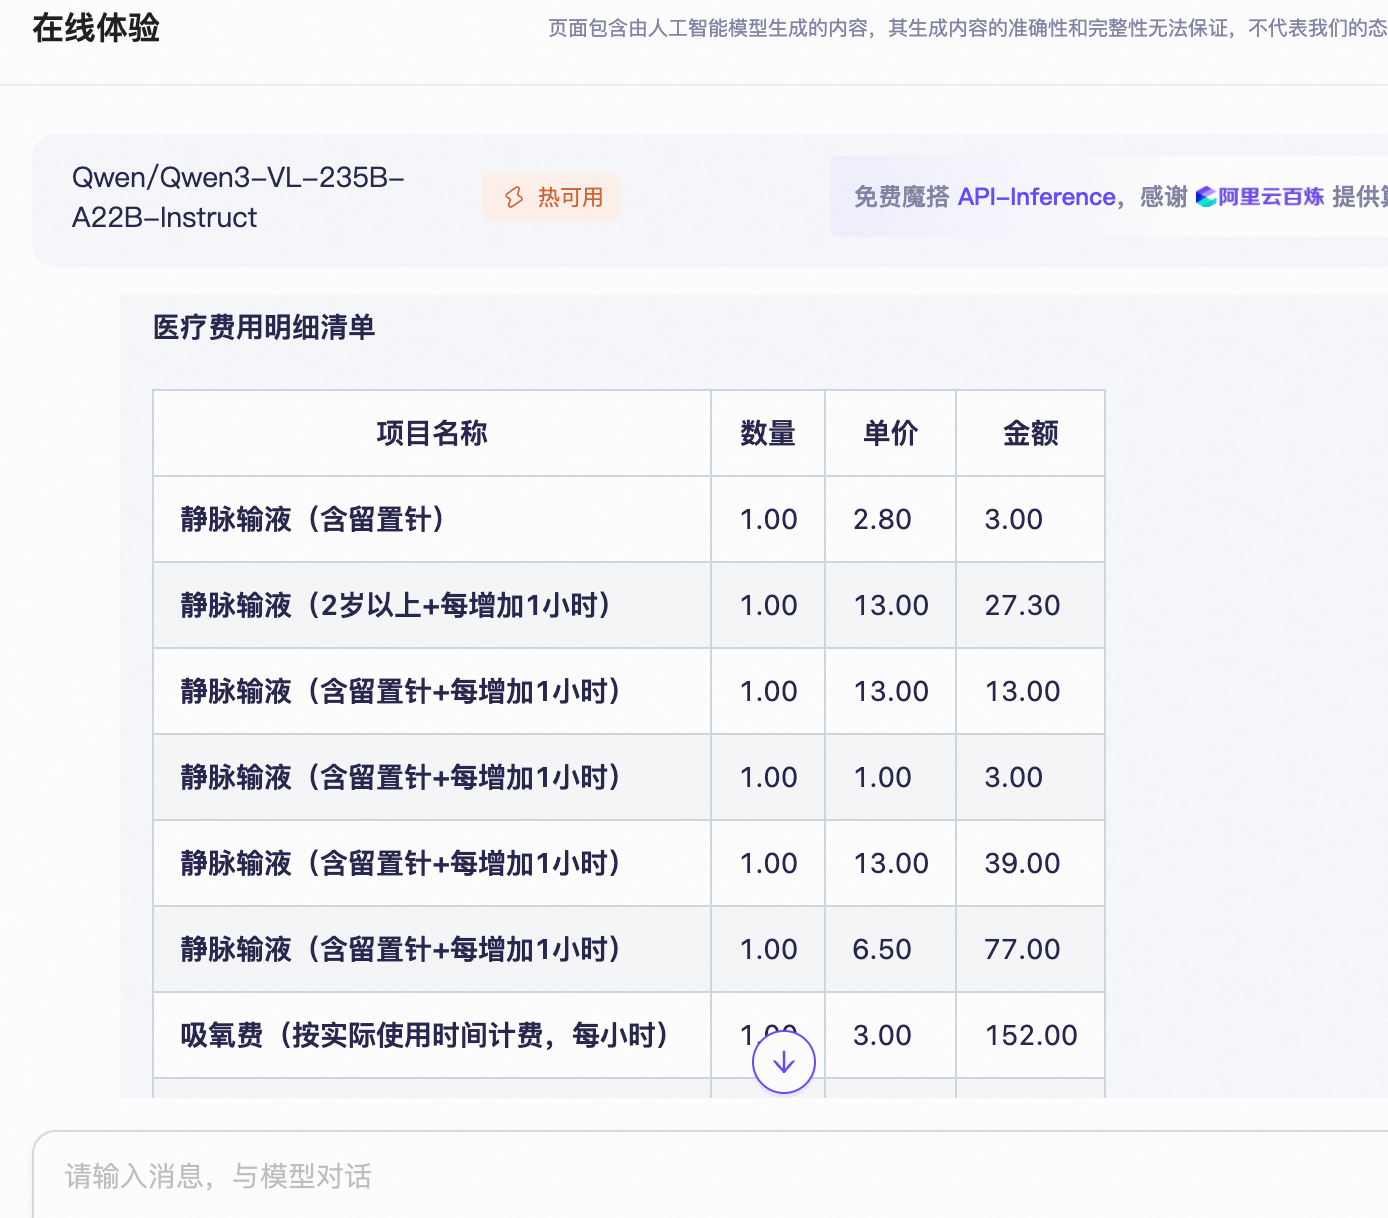The width and height of the screenshot is (1388, 1218).
Task: Click the scroll-to-bottom arrow button
Action: (x=783, y=1062)
